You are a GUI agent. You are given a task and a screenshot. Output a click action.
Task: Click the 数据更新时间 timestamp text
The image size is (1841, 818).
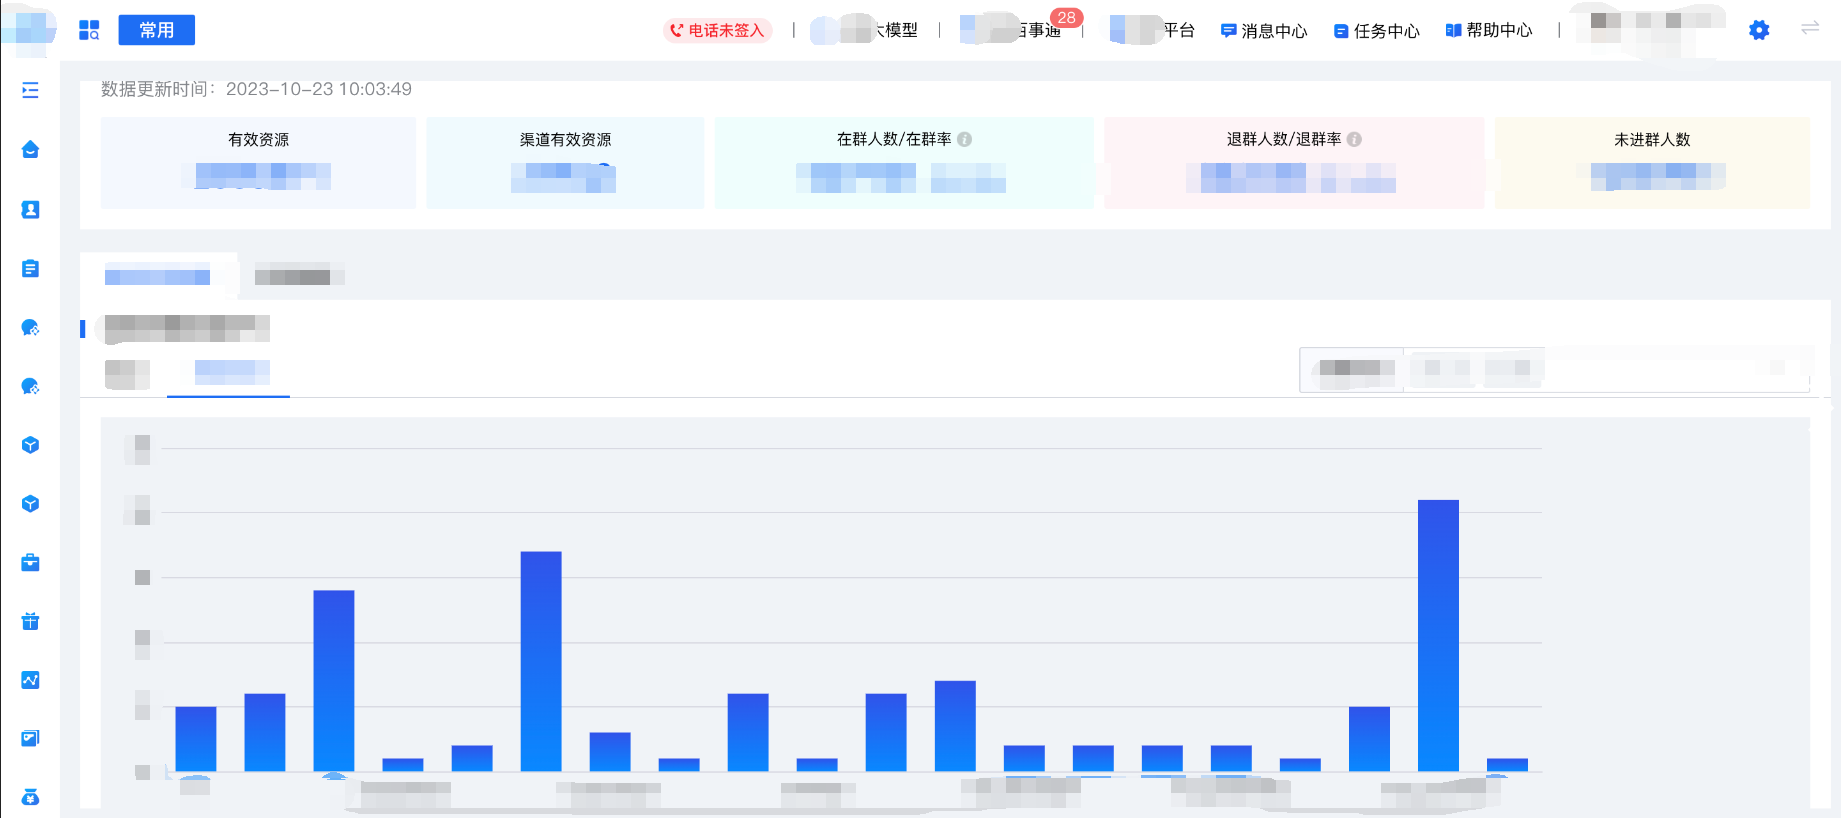(256, 89)
